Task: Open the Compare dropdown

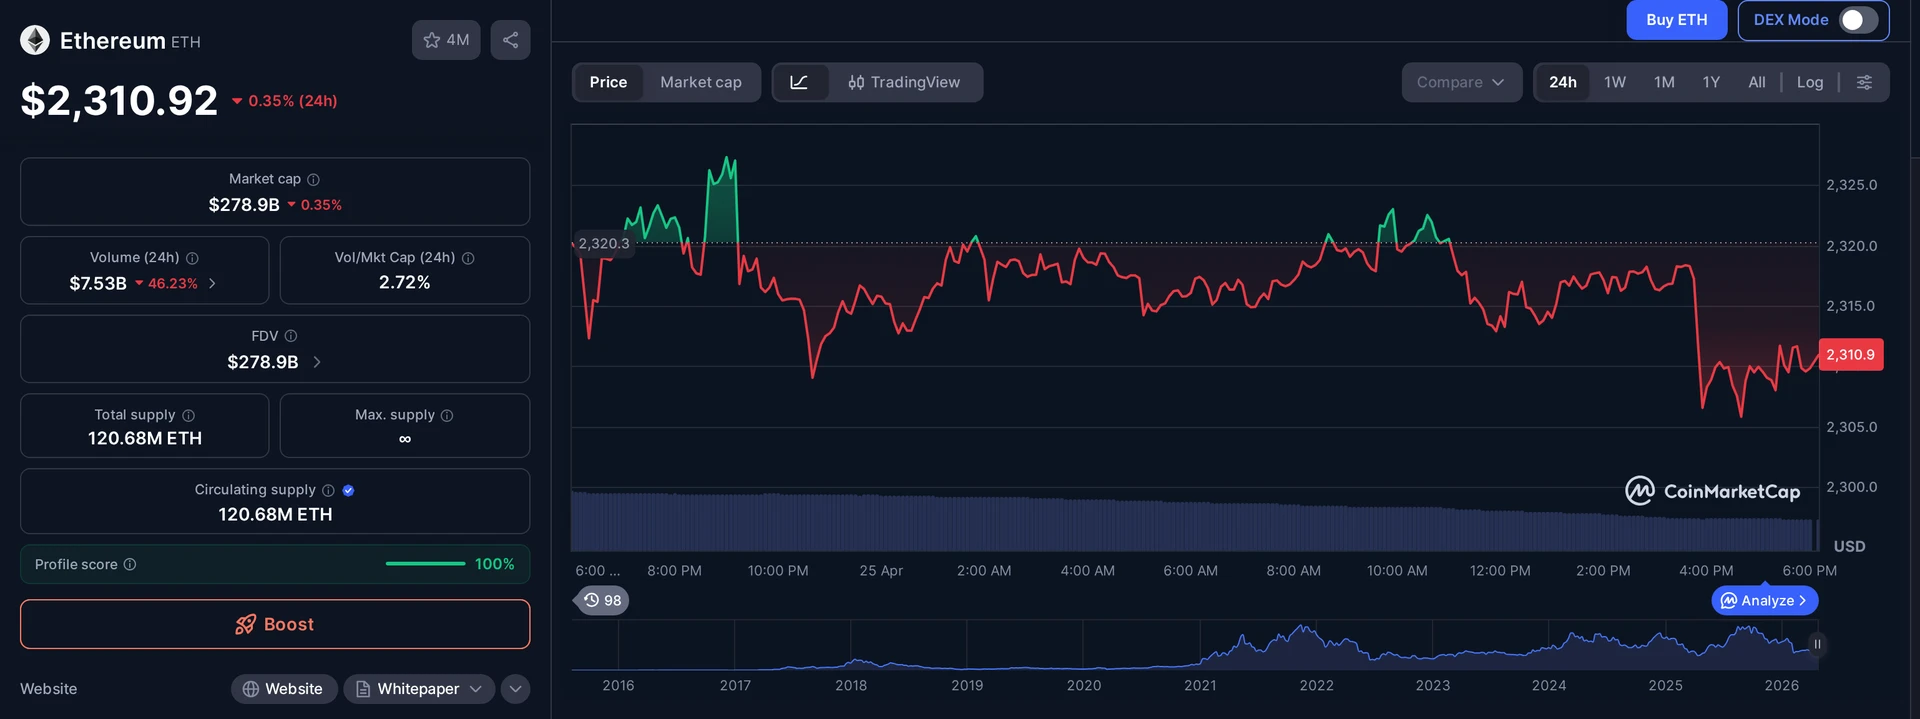Action: (1461, 82)
